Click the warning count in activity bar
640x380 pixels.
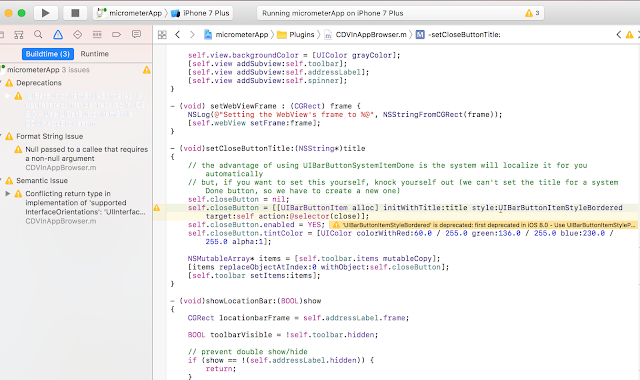533,13
